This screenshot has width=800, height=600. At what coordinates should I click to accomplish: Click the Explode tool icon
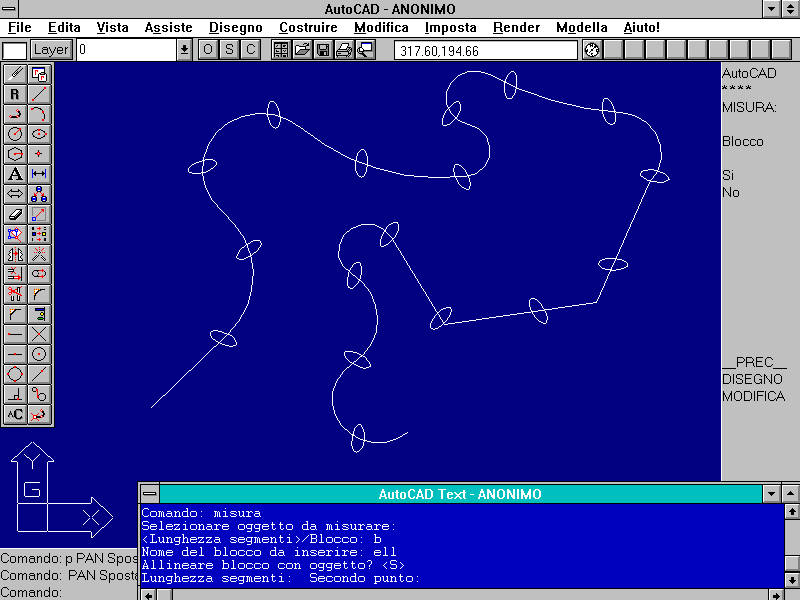[x=39, y=254]
